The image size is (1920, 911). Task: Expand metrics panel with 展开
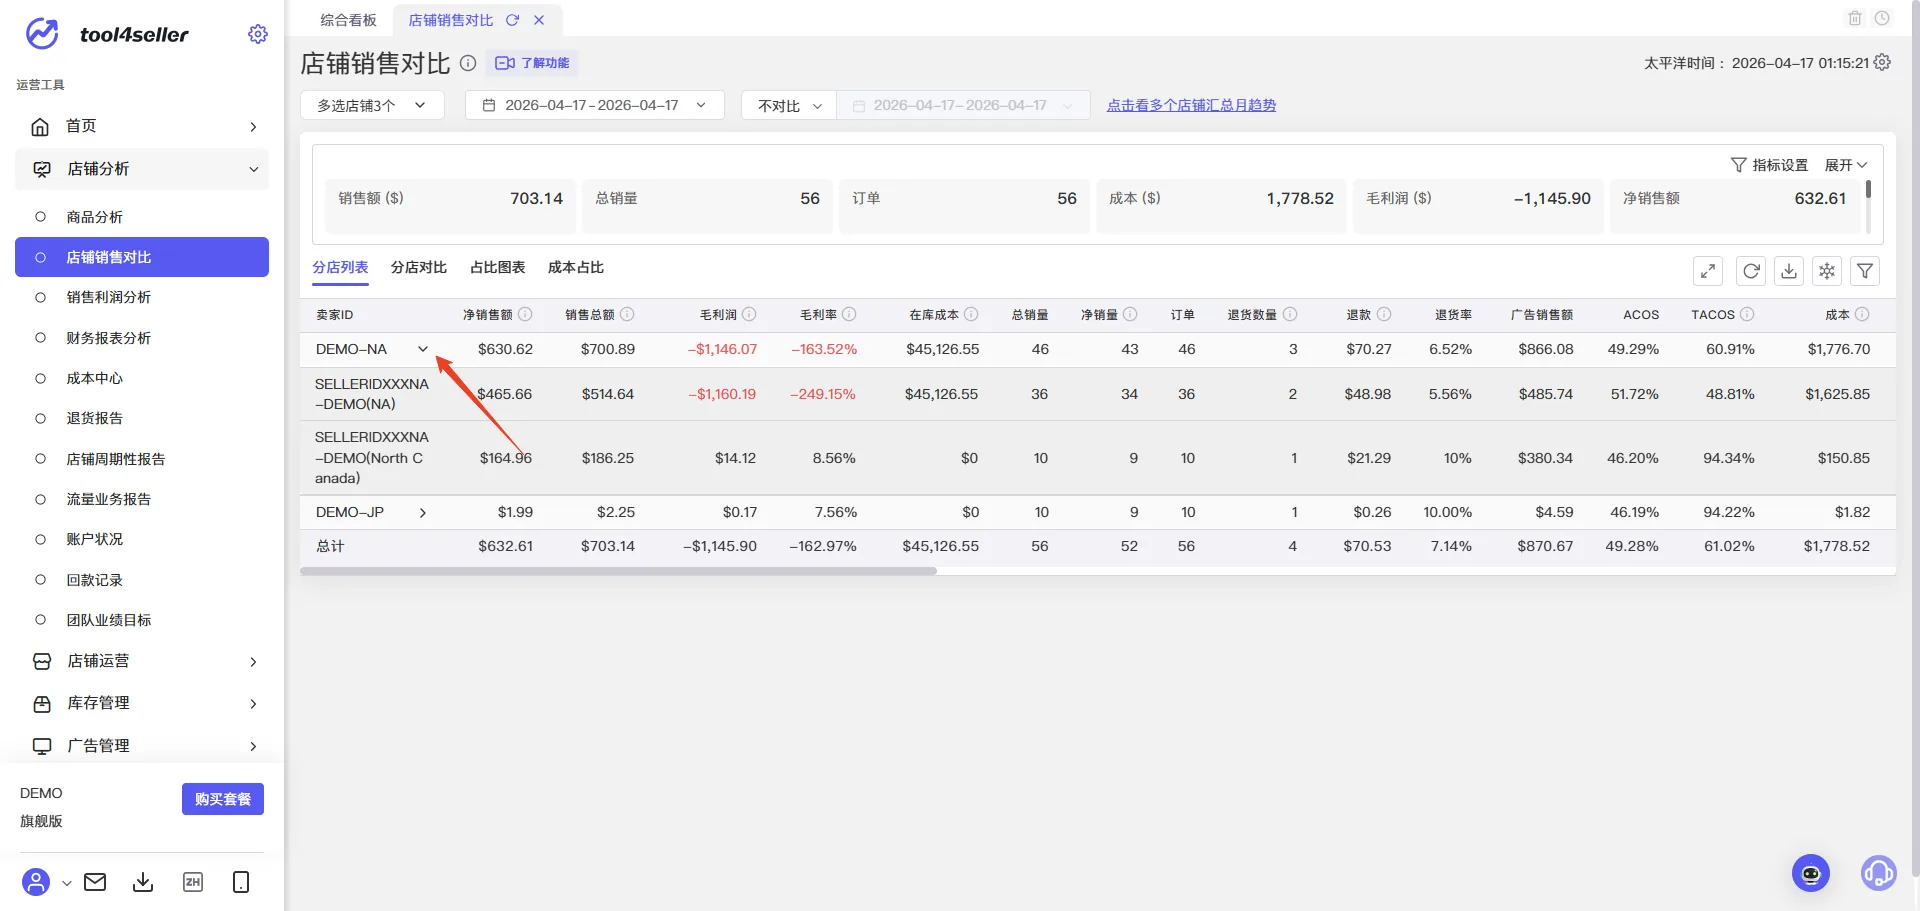[1846, 165]
